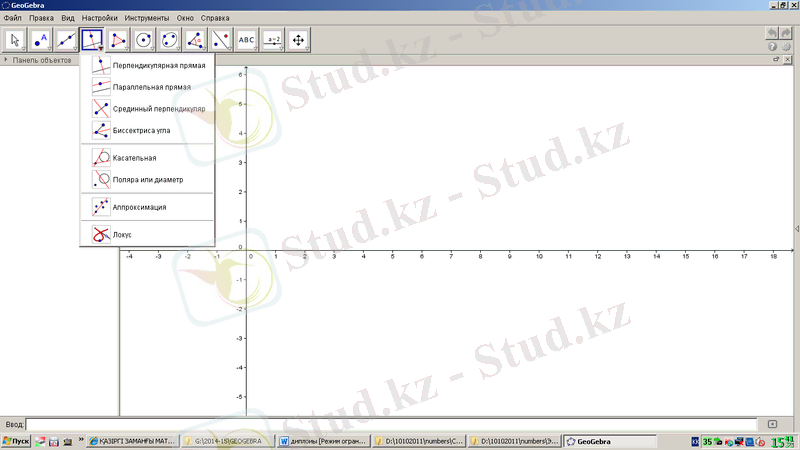Select the ABC text tool

point(246,40)
